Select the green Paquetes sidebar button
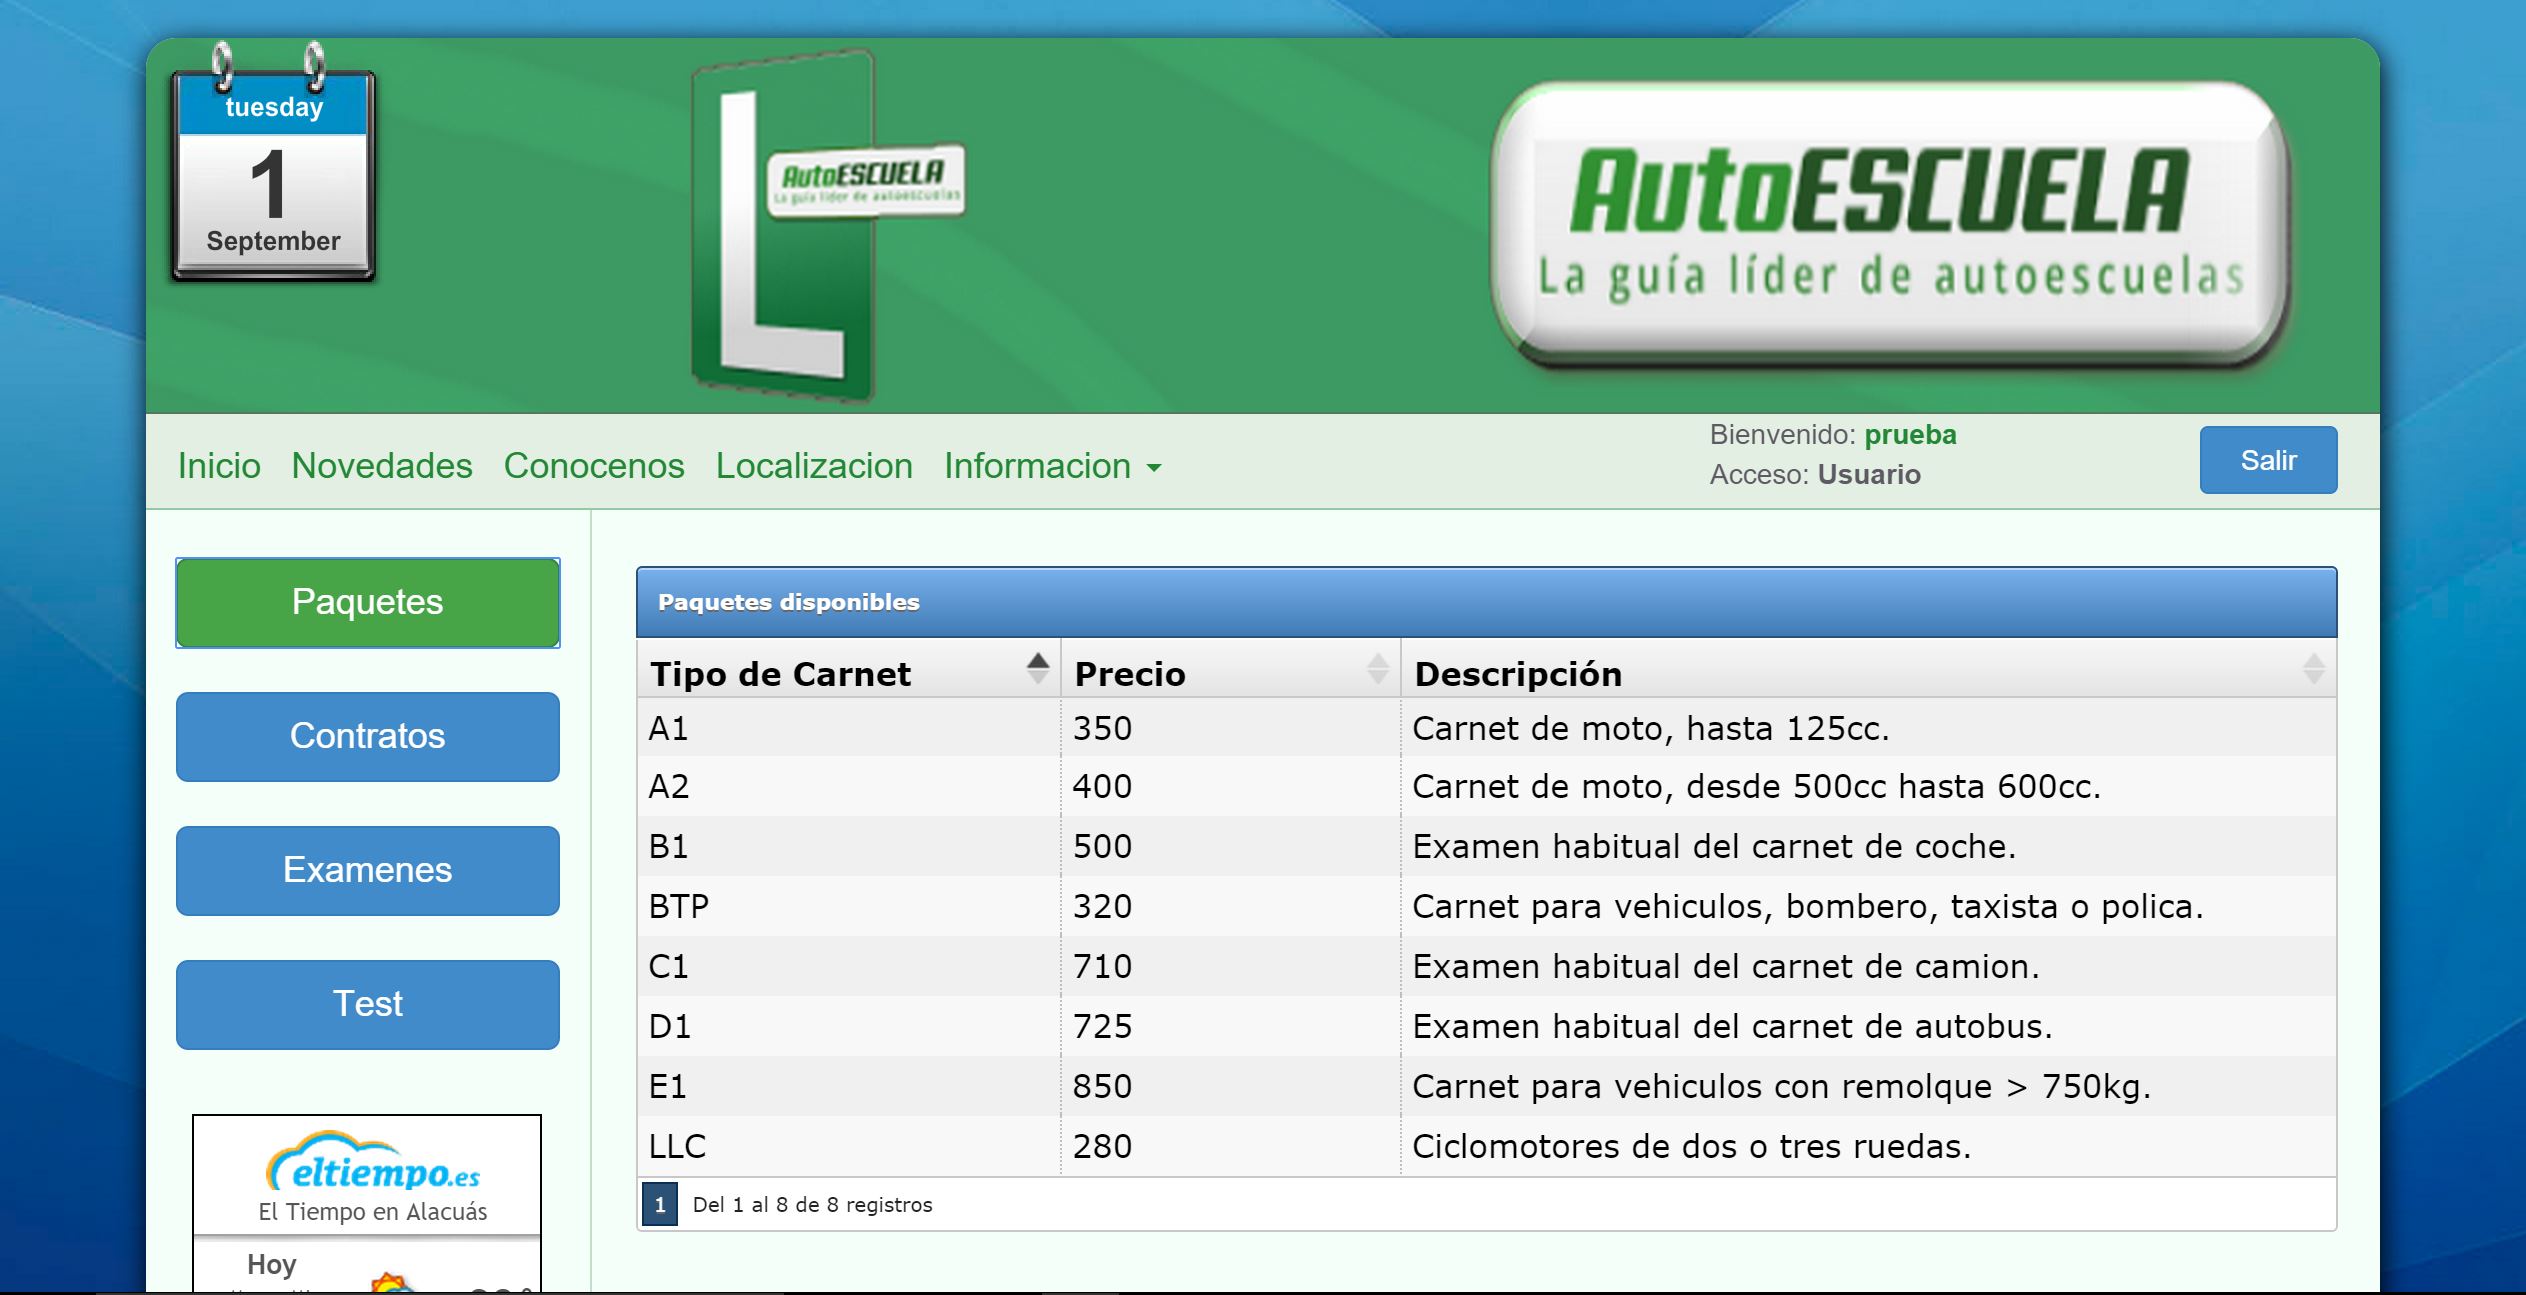 [x=368, y=602]
